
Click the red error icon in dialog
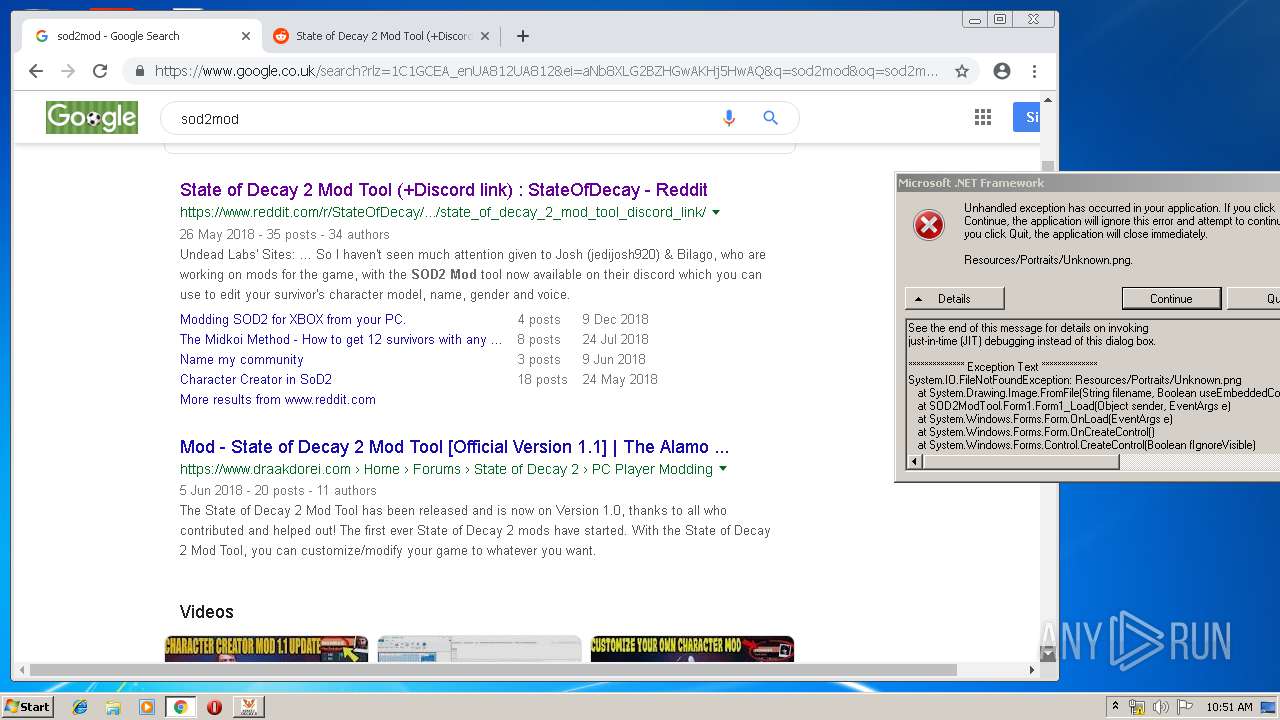click(x=929, y=225)
